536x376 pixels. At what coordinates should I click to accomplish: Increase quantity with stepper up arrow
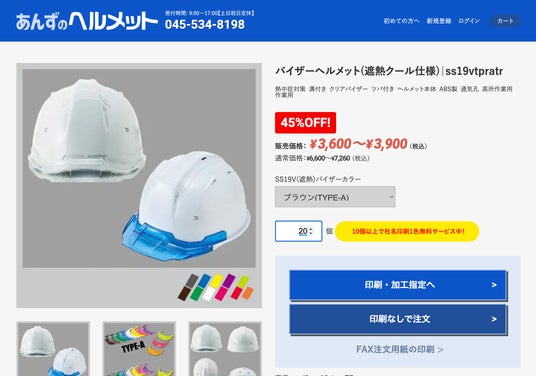311,229
